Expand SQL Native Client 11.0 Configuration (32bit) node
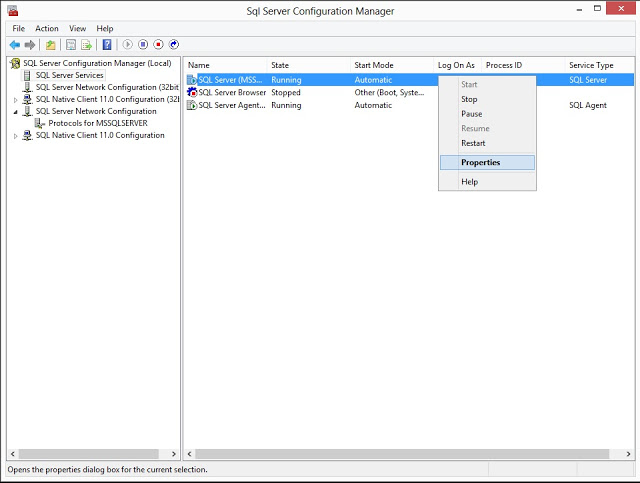Viewport: 640px width, 483px height. pos(16,100)
